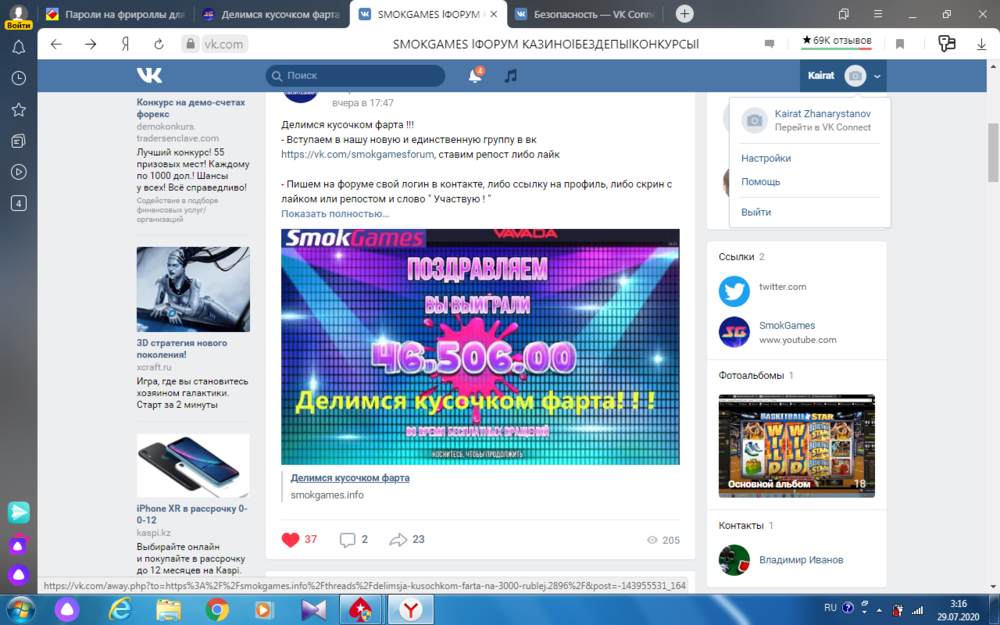The width and height of the screenshot is (1000, 625).
Task: Collapse the Kairat profile menu chevron
Action: coord(878,76)
